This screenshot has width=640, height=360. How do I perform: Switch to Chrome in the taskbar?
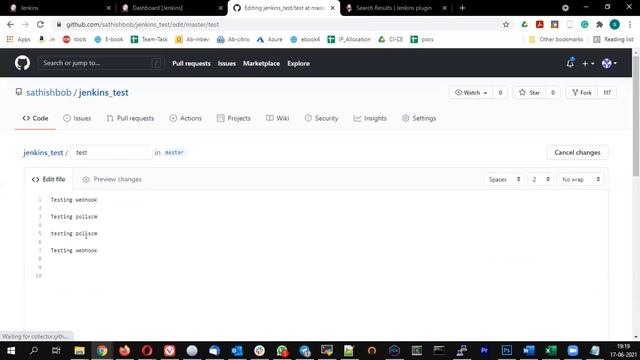[x=102, y=350]
